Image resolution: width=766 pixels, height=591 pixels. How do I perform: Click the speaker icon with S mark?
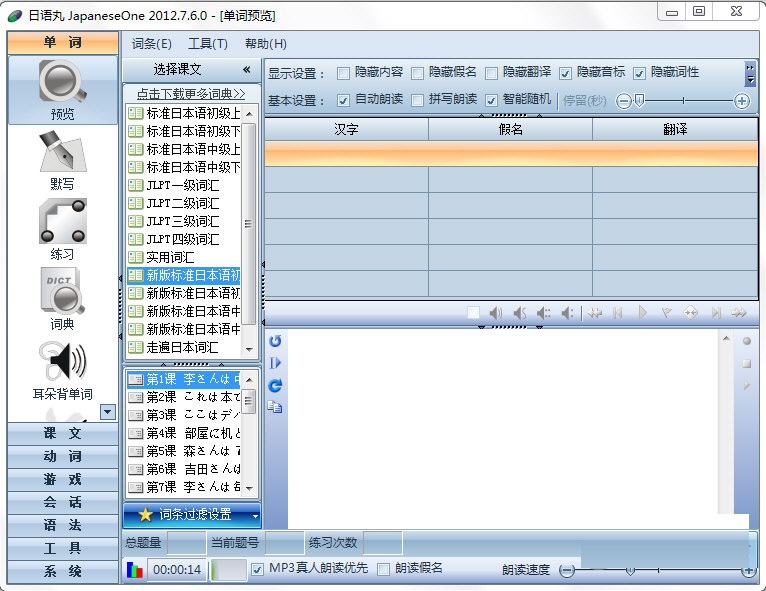[520, 313]
